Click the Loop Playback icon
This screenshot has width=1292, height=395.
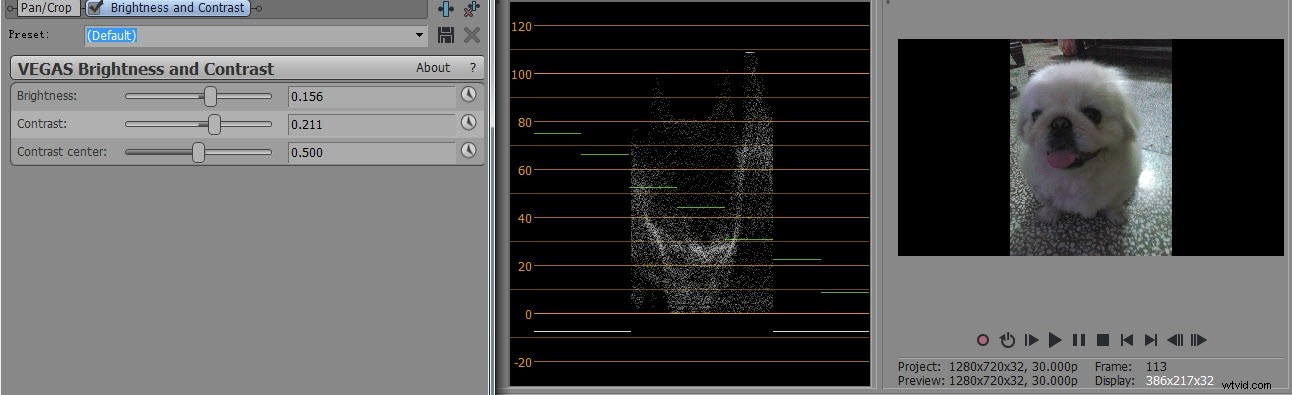point(1007,340)
